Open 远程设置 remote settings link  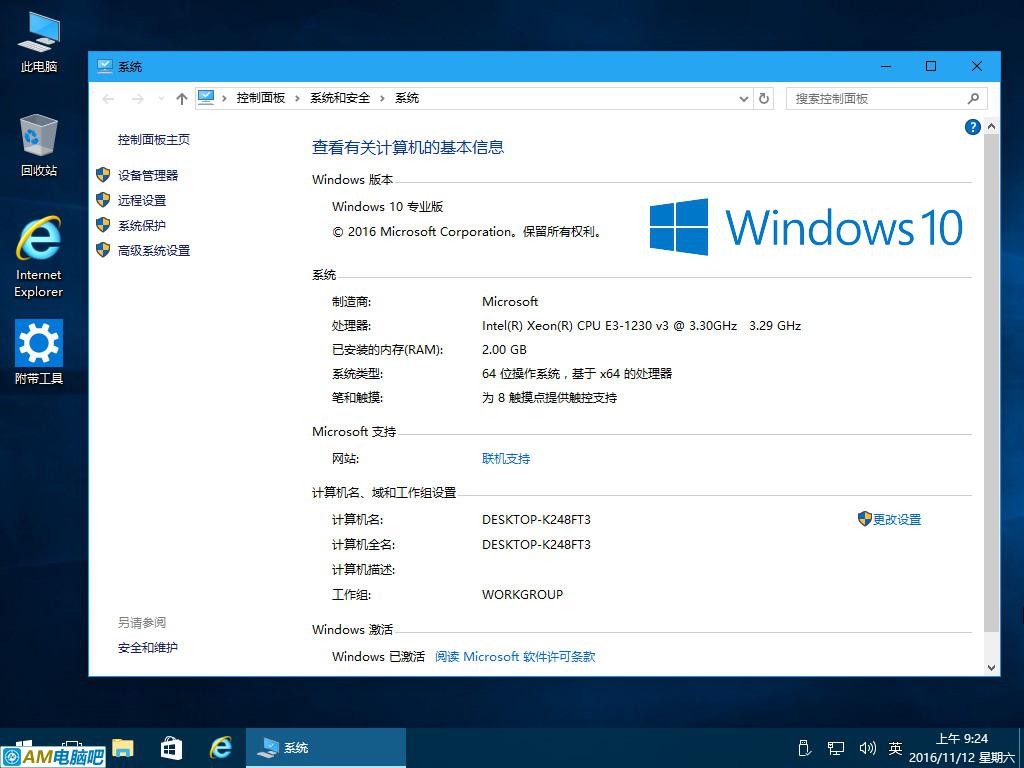[142, 200]
